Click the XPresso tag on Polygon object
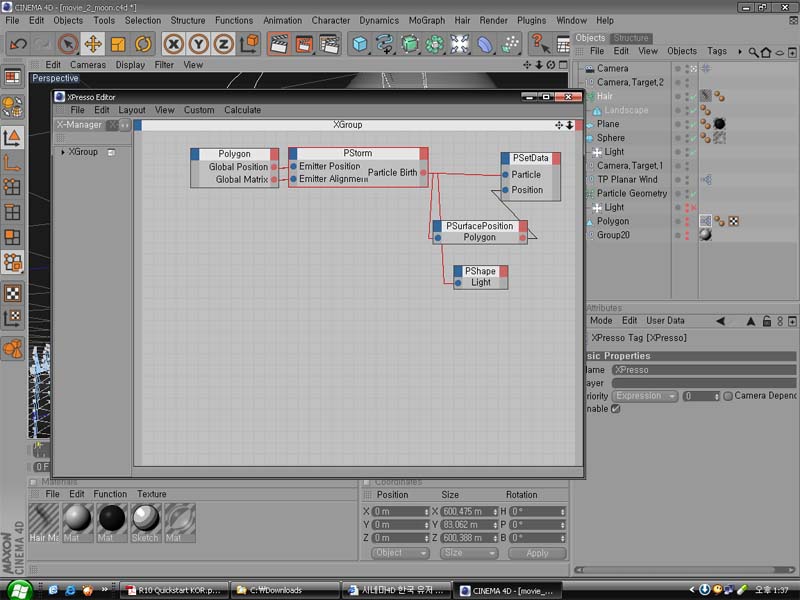Screen dimensions: 800x600 705,221
